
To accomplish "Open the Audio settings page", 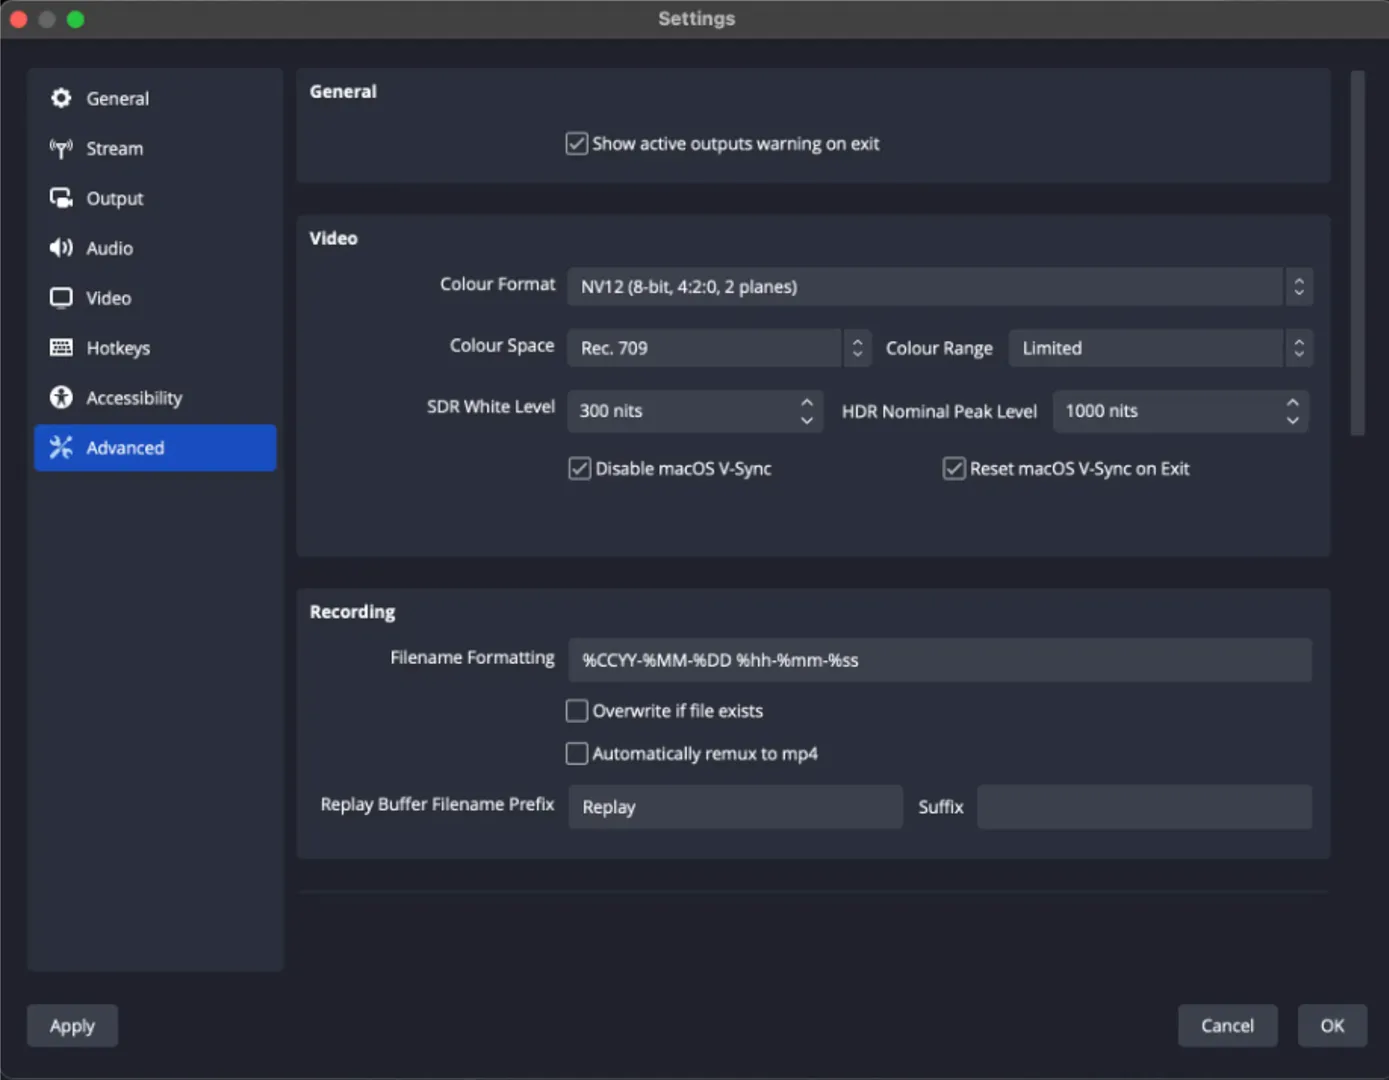I will coord(155,248).
